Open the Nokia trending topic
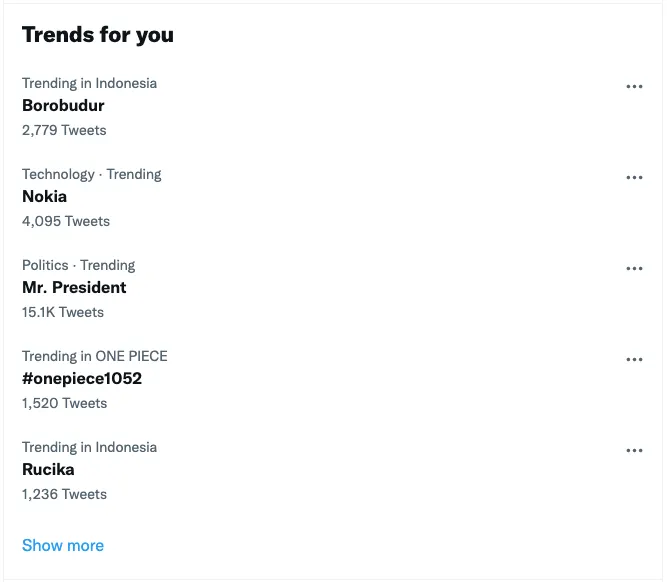This screenshot has height=582, width=667. 44,197
